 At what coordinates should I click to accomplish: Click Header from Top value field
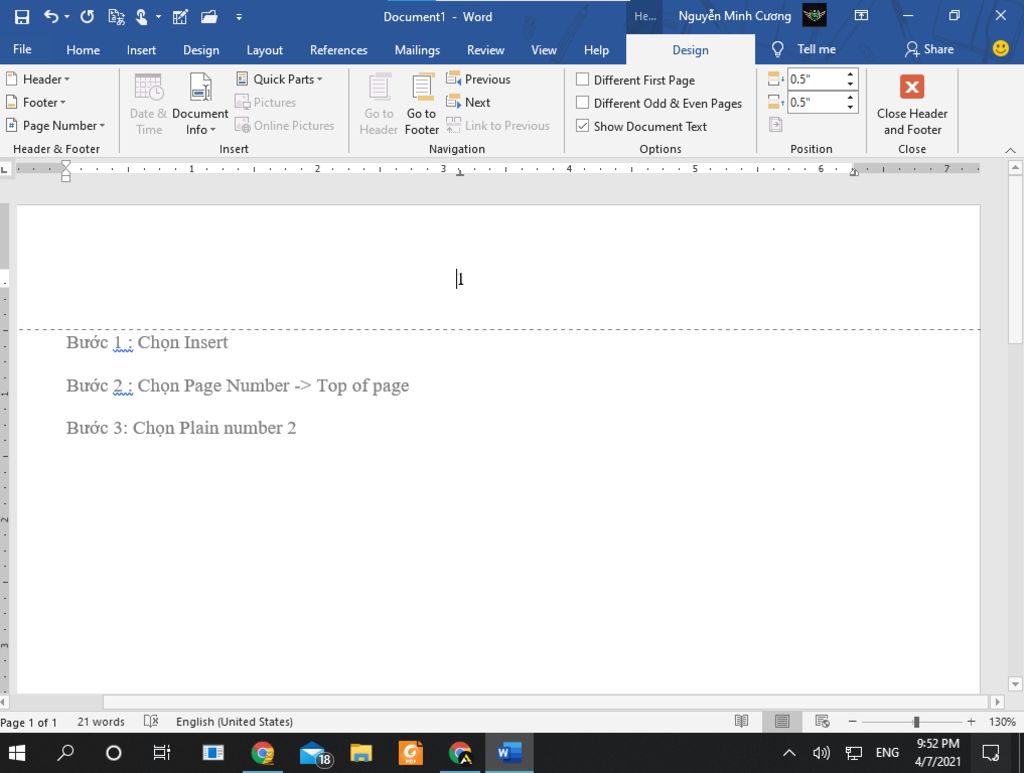click(x=816, y=79)
